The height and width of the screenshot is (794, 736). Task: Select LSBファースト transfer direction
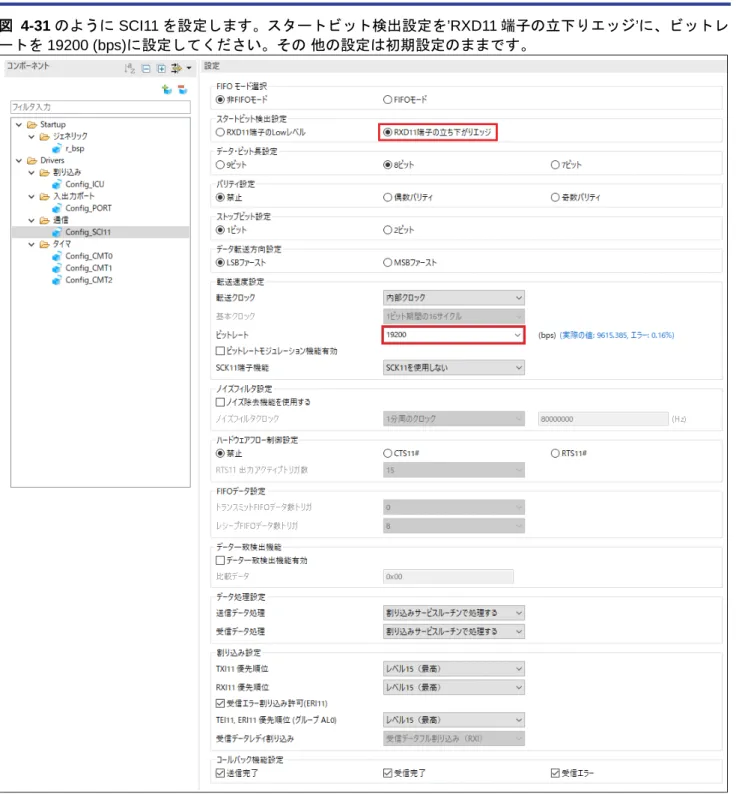(x=220, y=262)
